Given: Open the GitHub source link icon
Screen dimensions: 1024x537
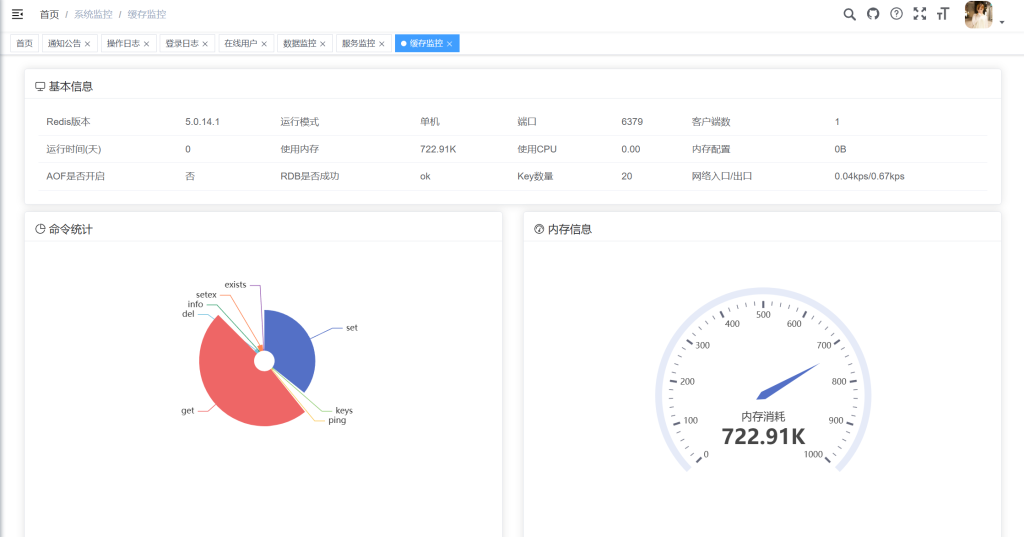Looking at the screenshot, I should (873, 14).
